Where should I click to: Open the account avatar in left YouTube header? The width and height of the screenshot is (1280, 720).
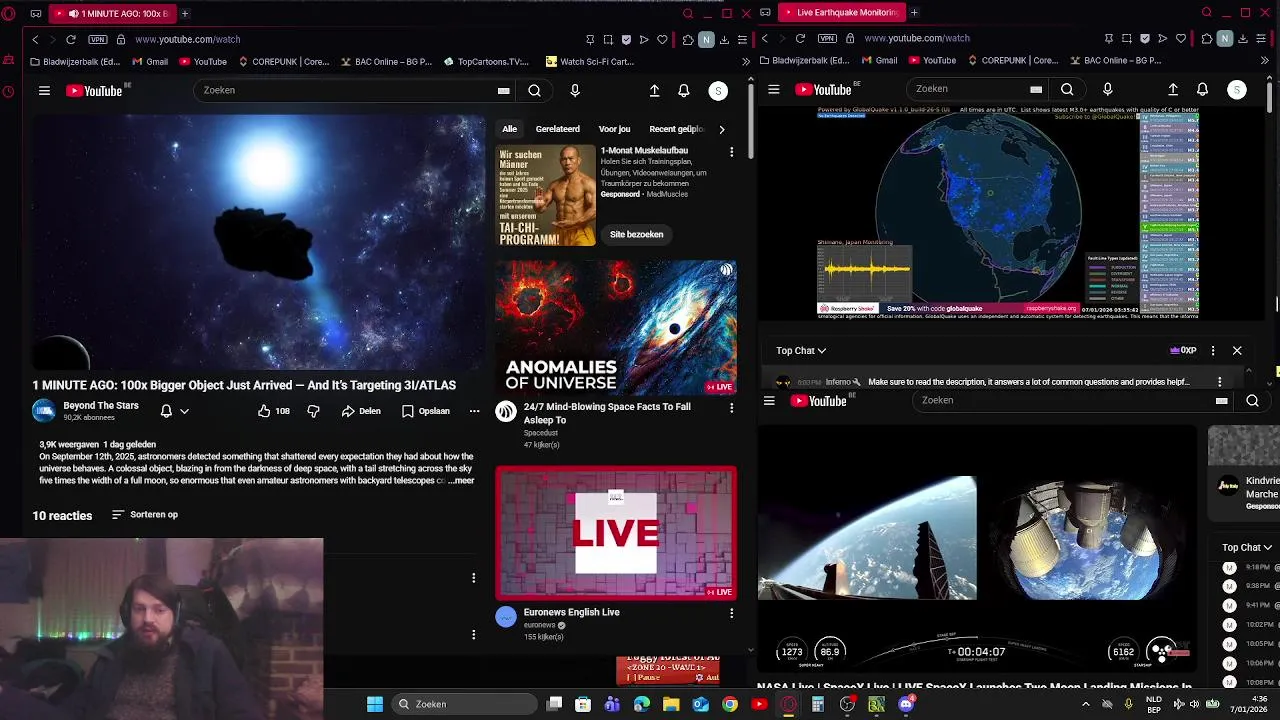pos(718,91)
